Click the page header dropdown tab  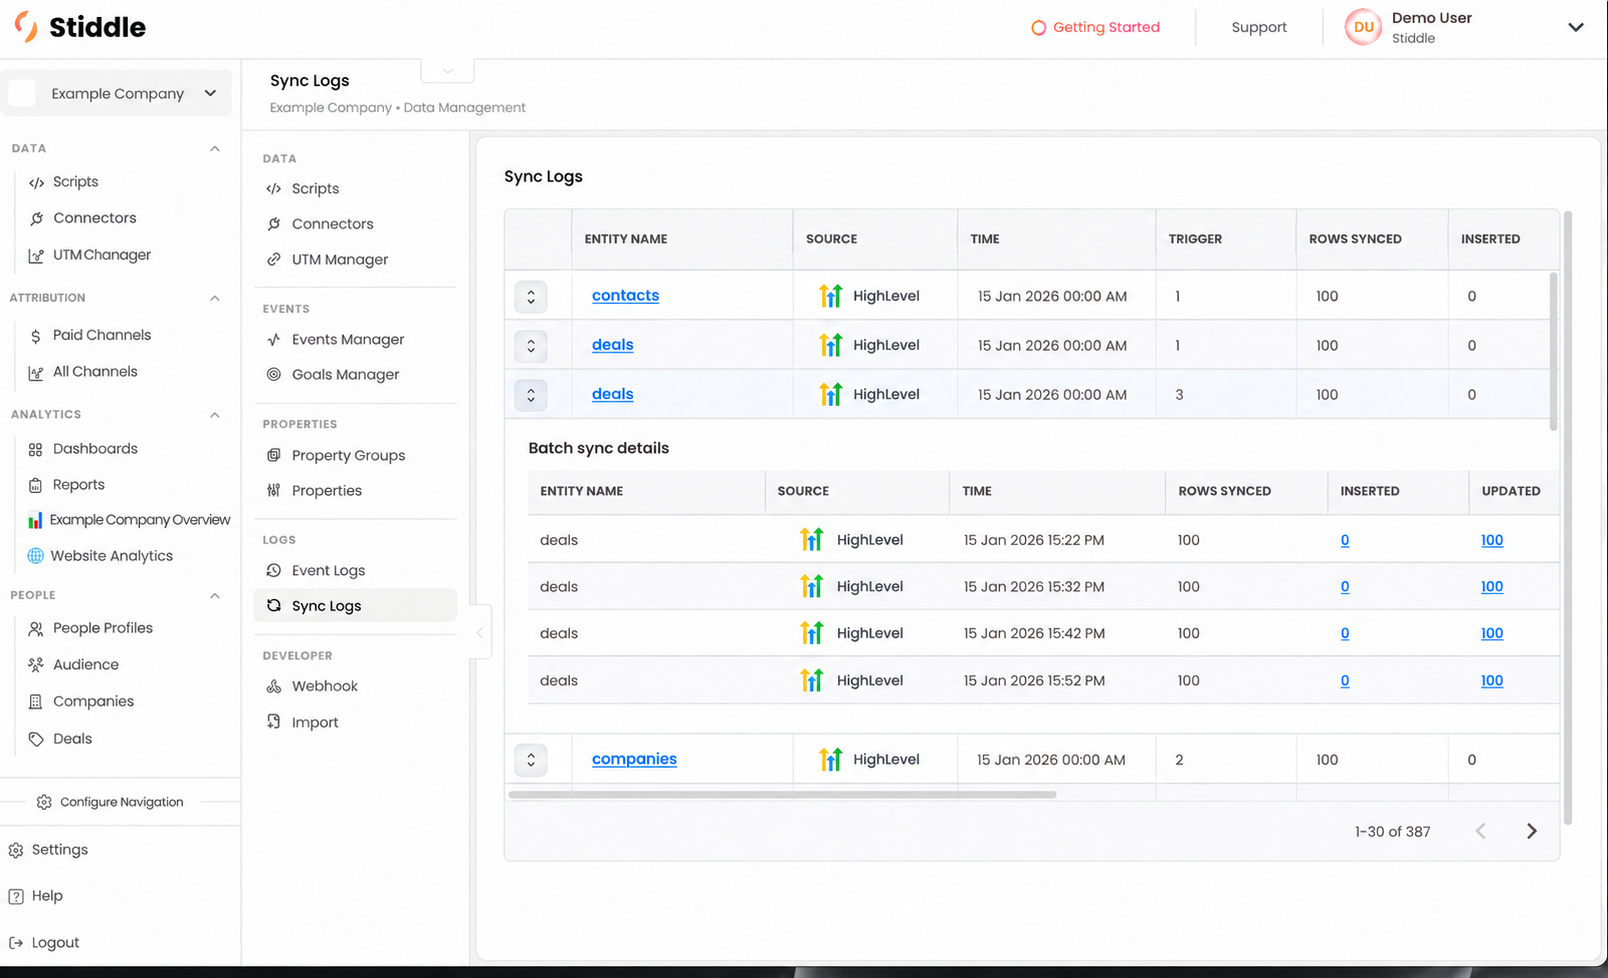[447, 70]
